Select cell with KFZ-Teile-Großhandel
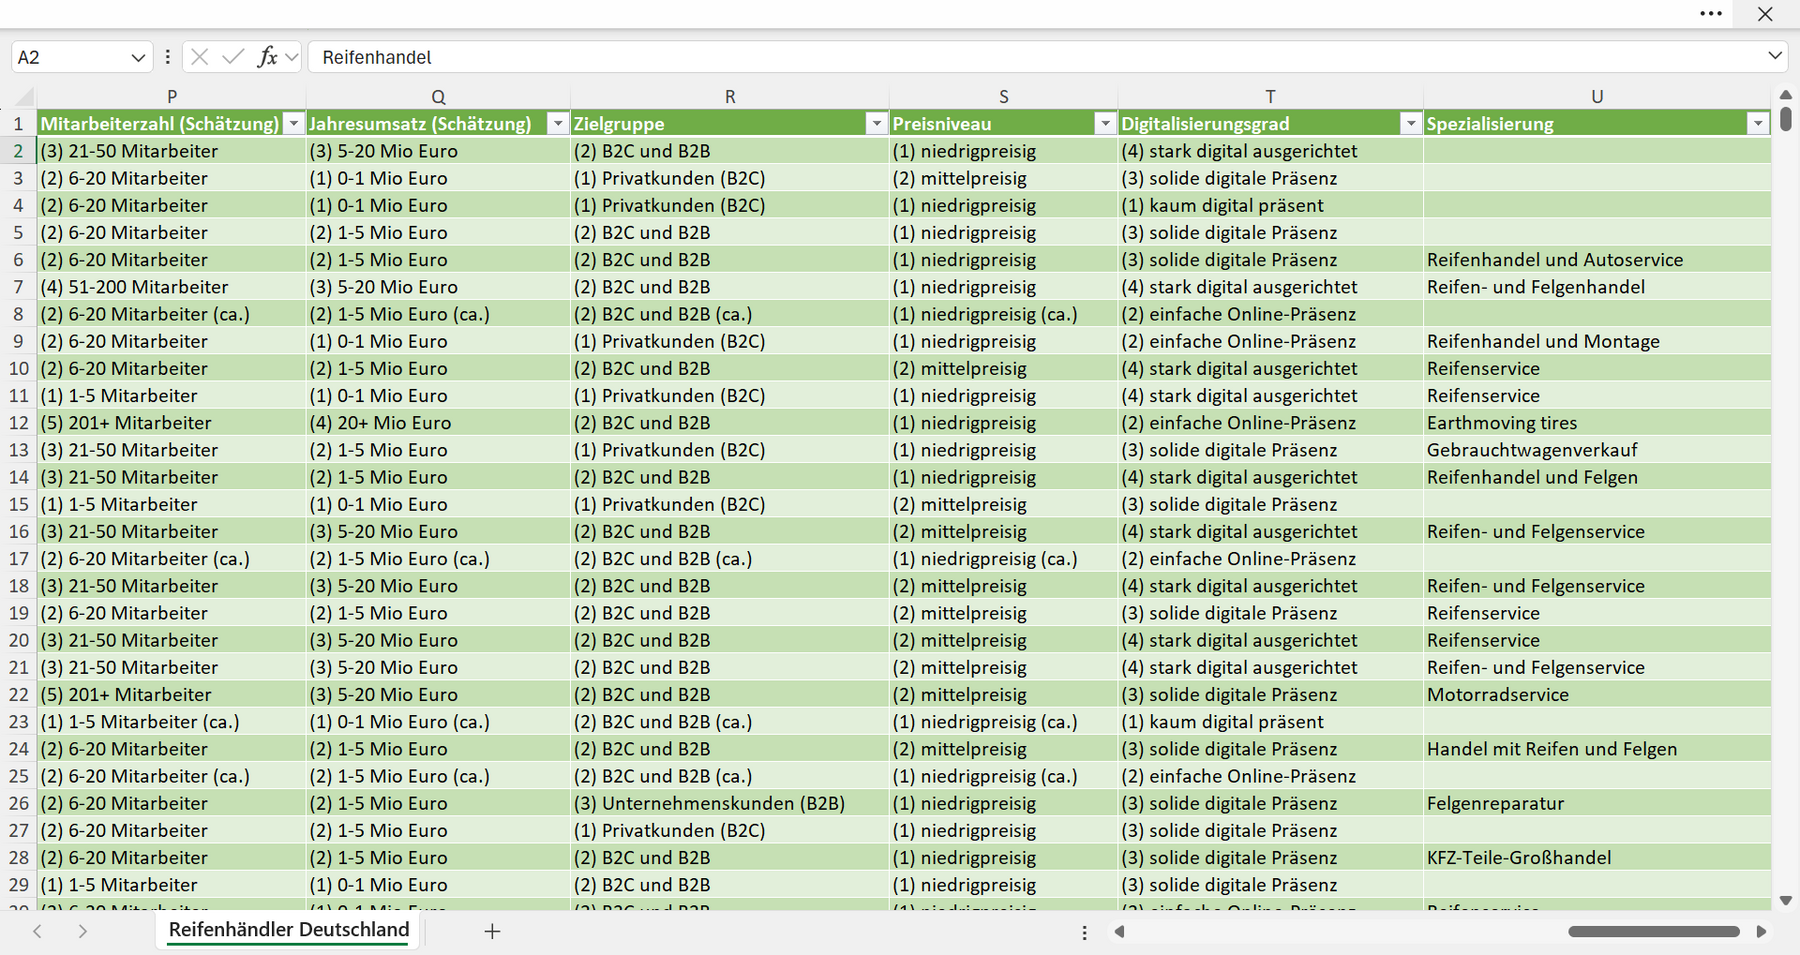The height and width of the screenshot is (955, 1800). coord(1597,858)
